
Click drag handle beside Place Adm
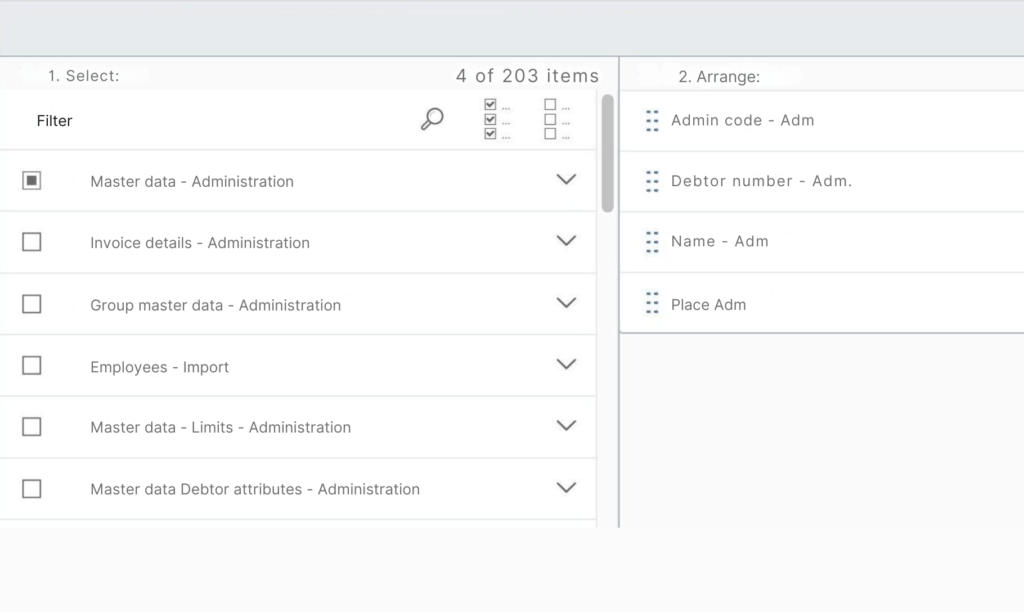[x=652, y=303]
